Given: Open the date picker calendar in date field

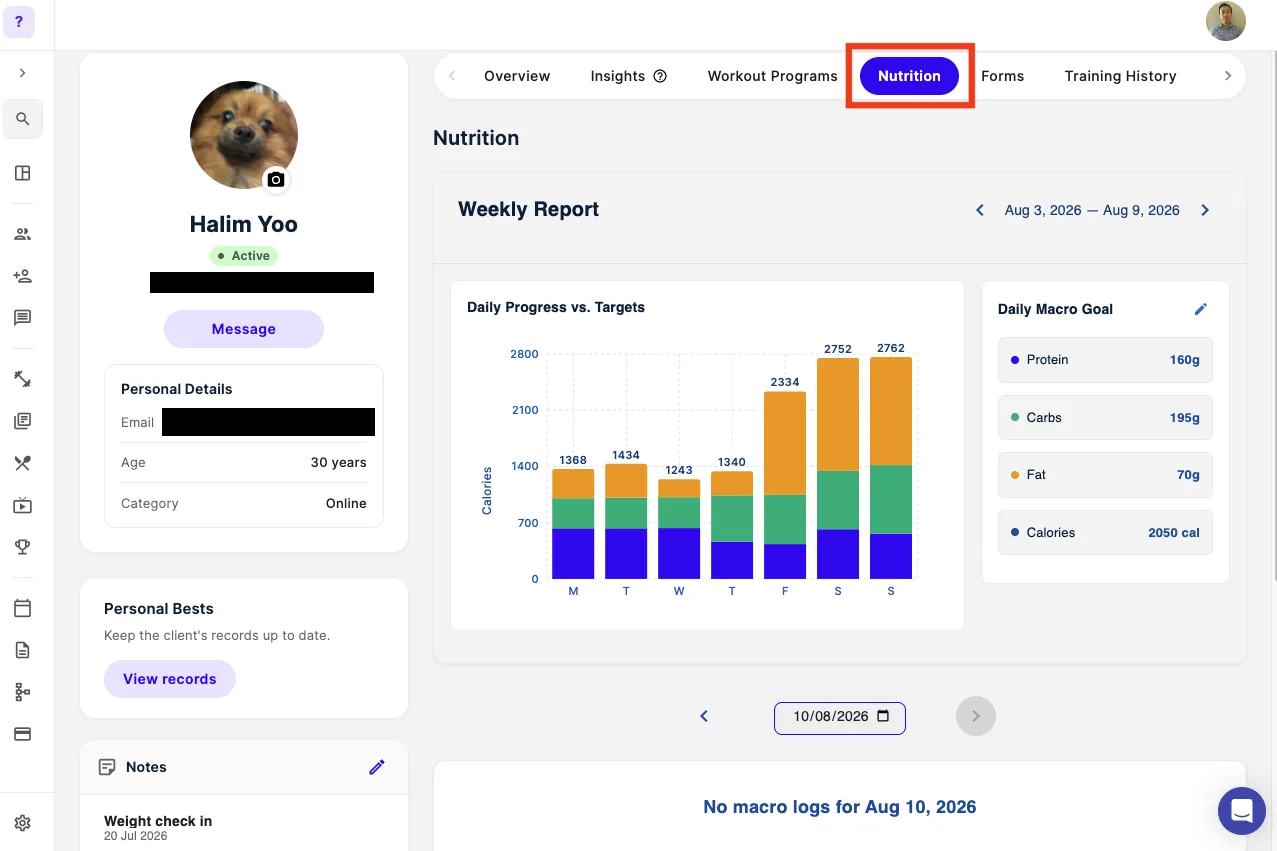Looking at the screenshot, I should pos(883,716).
